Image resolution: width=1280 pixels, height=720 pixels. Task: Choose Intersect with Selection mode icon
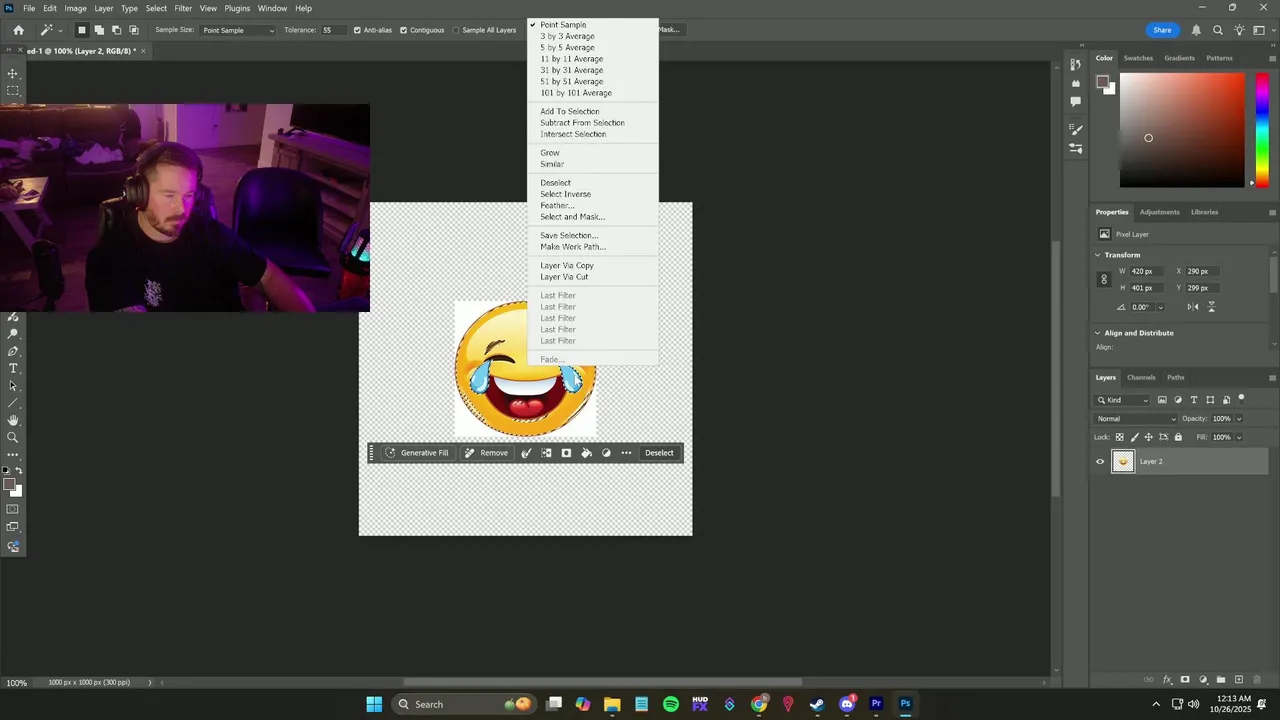(x=133, y=30)
